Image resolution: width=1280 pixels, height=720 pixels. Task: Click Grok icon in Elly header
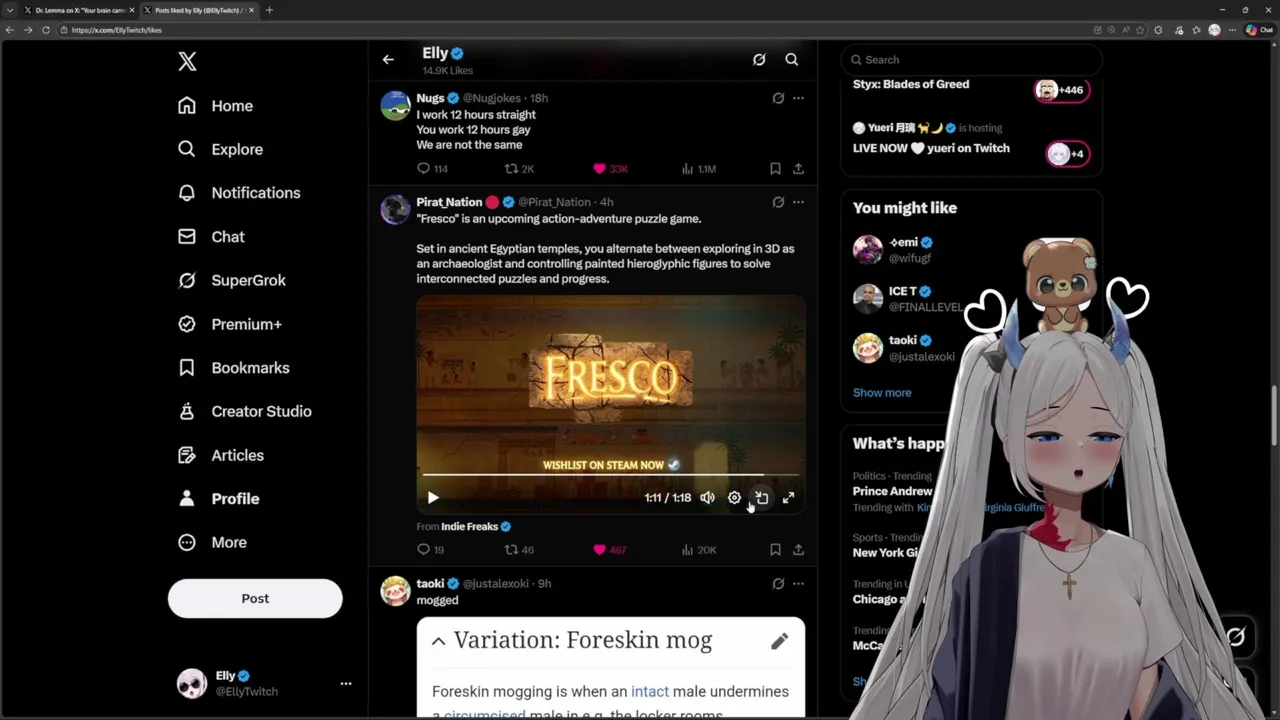tap(759, 60)
